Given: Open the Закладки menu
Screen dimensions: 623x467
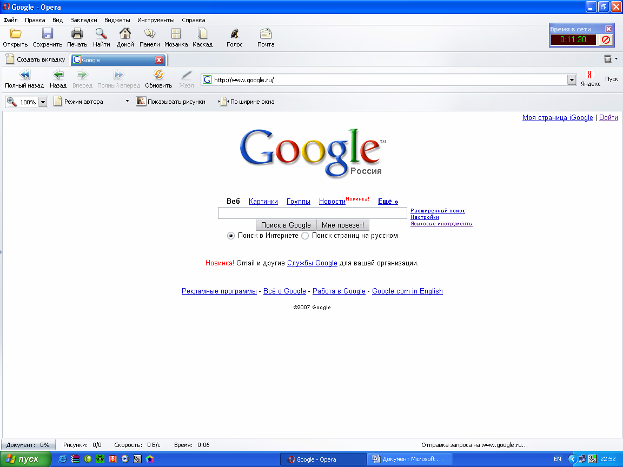Looking at the screenshot, I should click(84, 20).
